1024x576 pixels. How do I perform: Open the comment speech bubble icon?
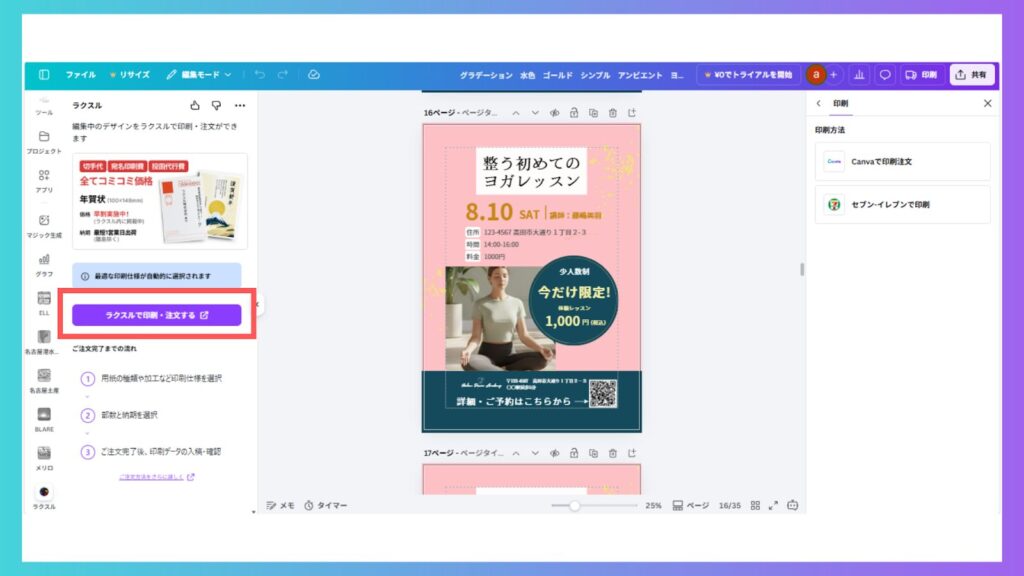pos(885,75)
